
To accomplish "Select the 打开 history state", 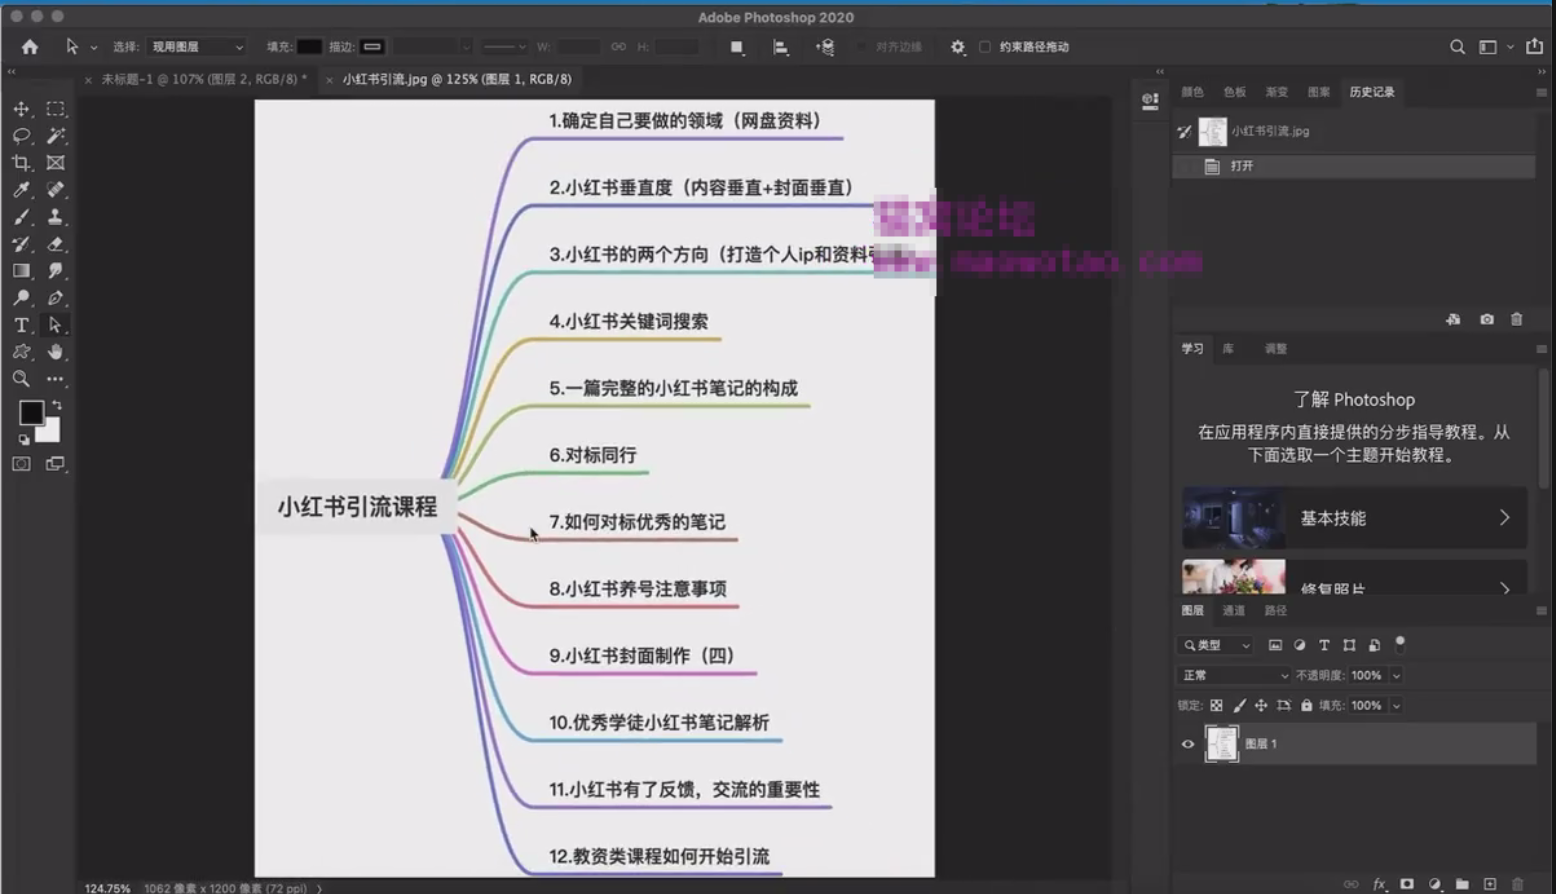I will point(1354,166).
